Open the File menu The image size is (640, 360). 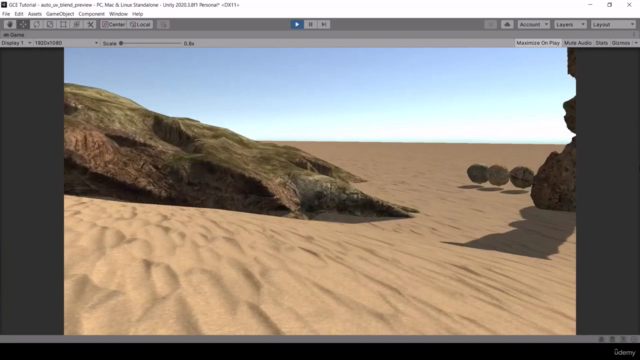6,14
